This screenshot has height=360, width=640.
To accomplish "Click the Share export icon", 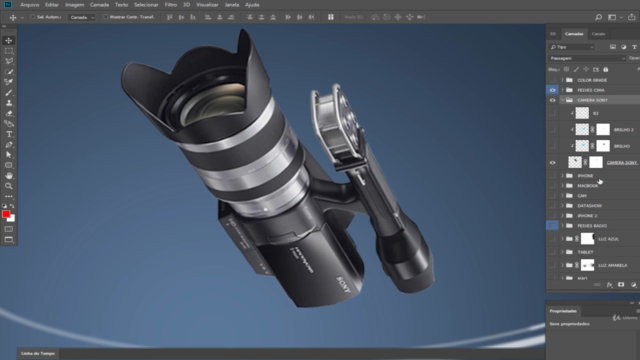I will click(631, 17).
